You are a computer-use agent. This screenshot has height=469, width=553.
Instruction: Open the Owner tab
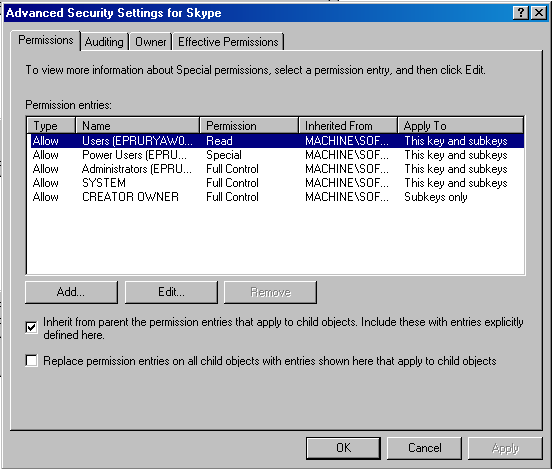coord(151,42)
